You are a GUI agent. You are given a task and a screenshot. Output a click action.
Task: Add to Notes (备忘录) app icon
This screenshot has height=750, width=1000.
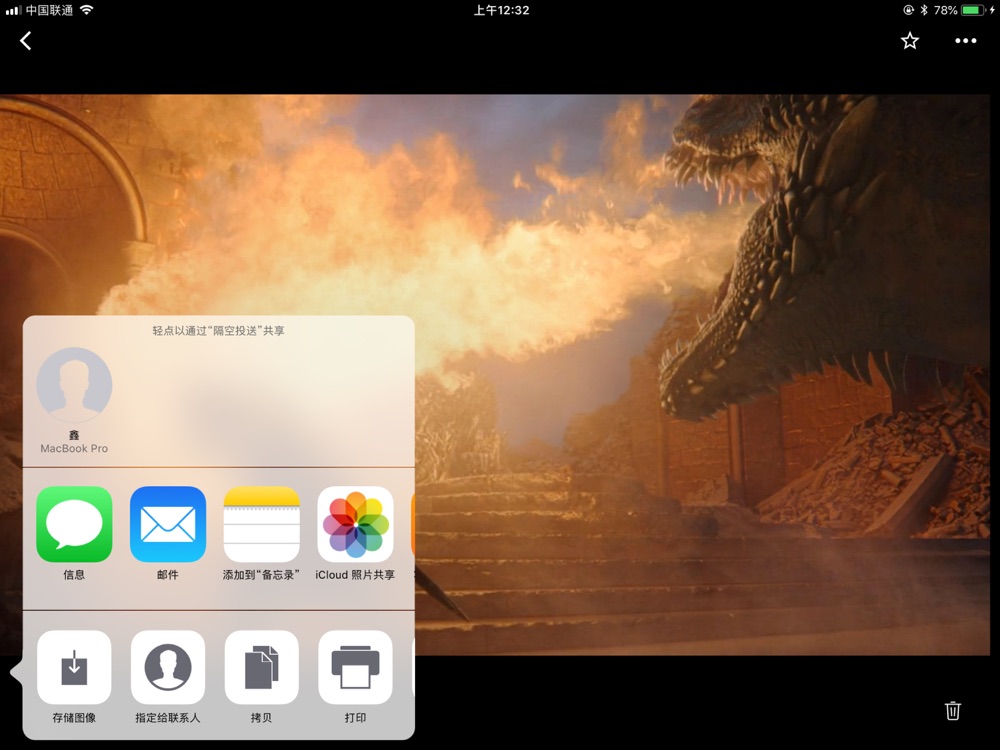click(x=261, y=525)
